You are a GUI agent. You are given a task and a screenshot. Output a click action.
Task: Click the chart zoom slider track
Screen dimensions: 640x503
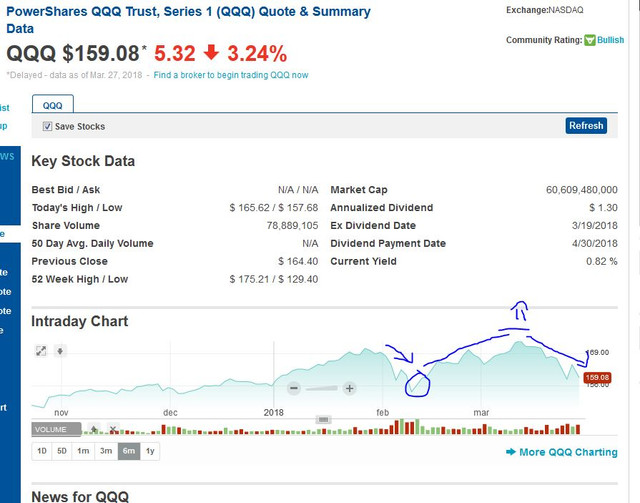pyautogui.click(x=321, y=388)
